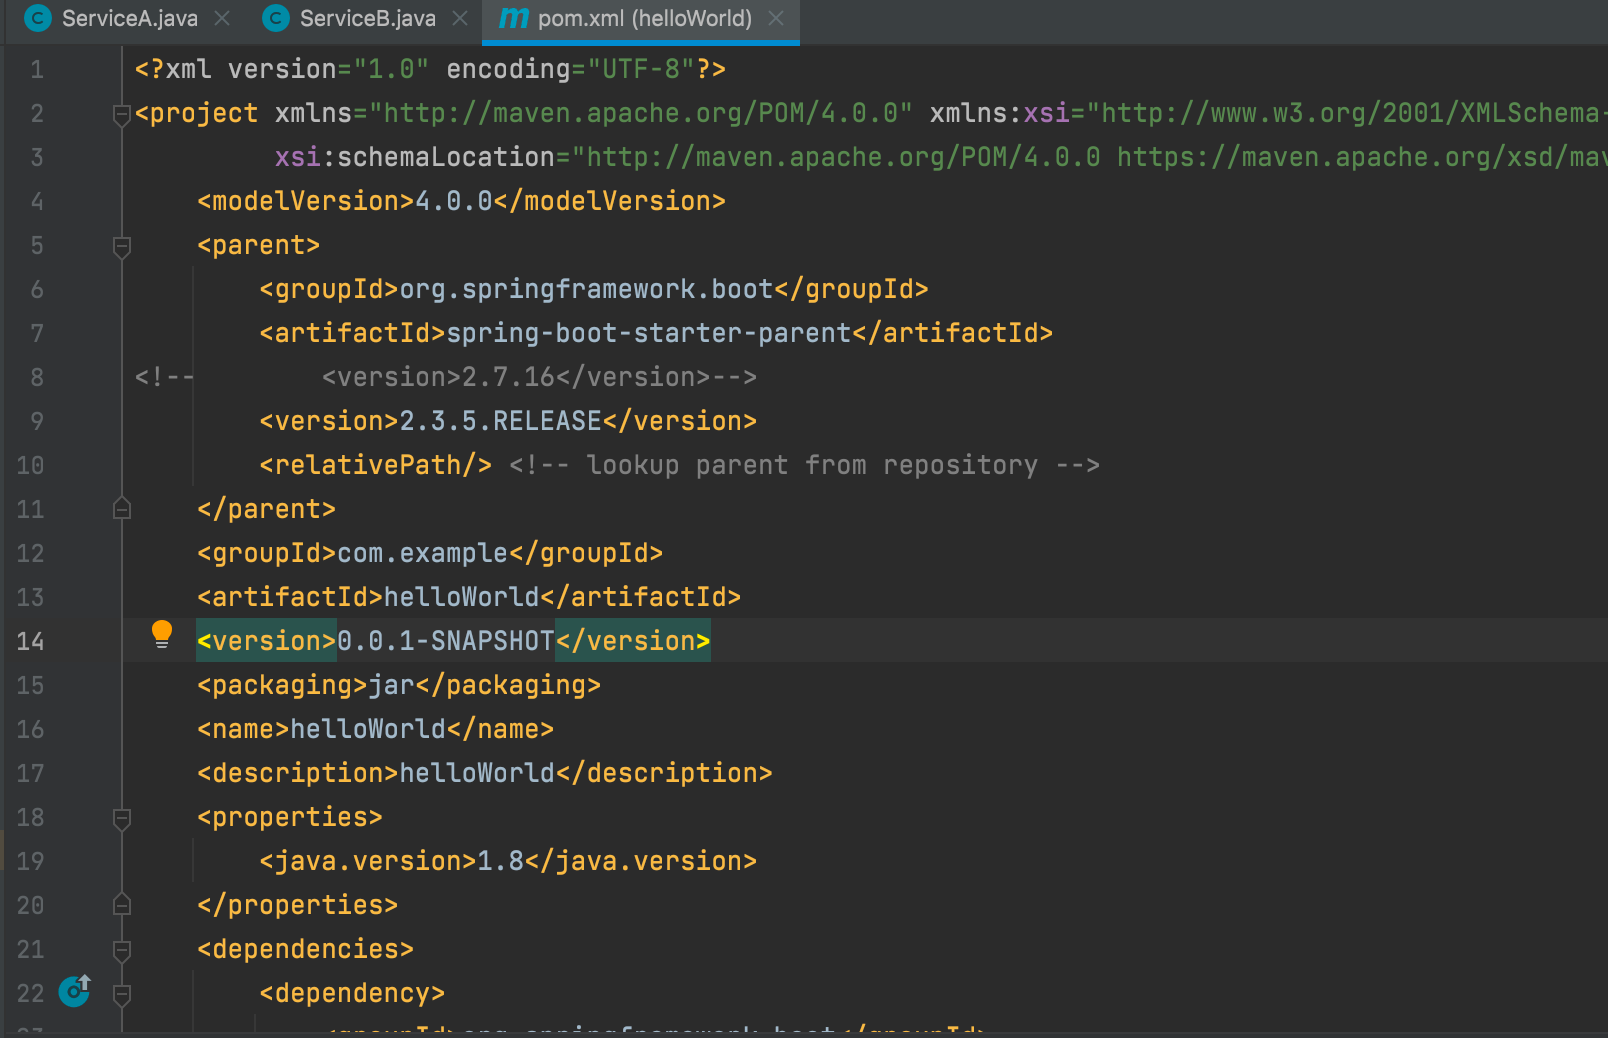
Task: Click the opening properties tag on line 18
Action: 290,818
